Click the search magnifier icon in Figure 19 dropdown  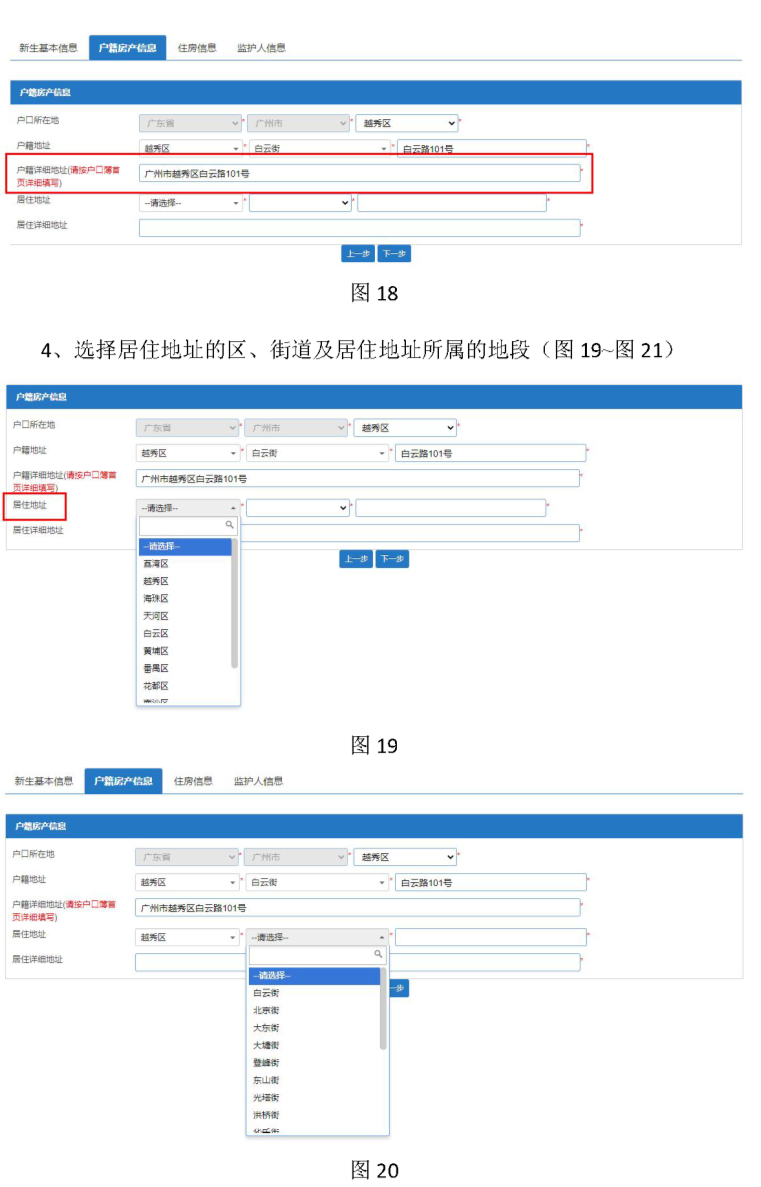click(x=229, y=525)
